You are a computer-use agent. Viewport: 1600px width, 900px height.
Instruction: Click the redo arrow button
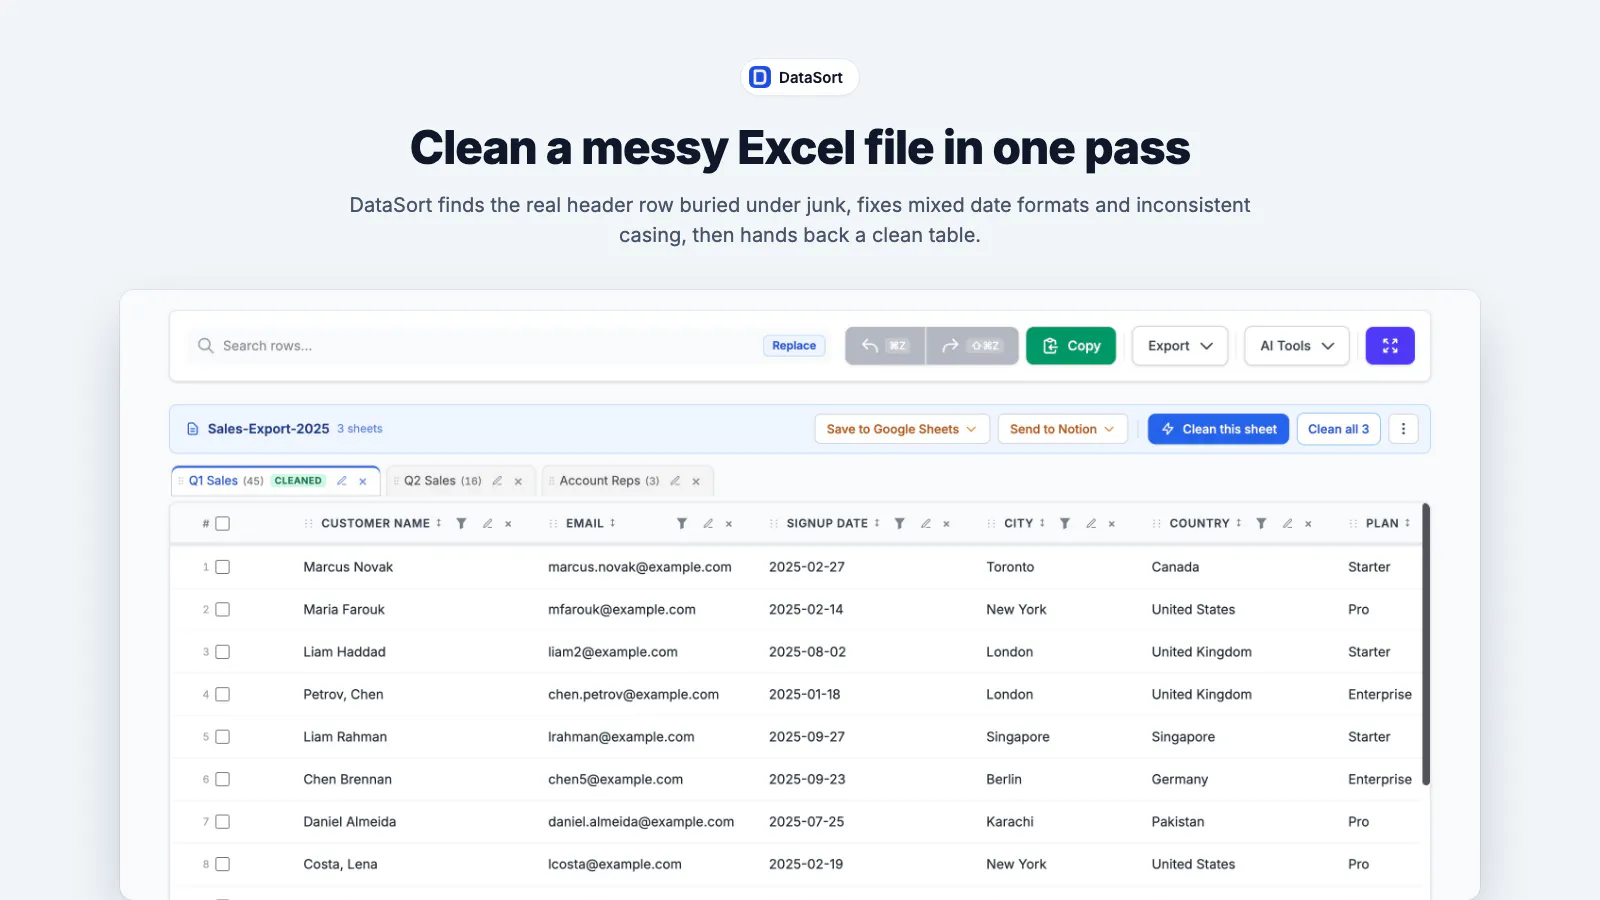click(x=972, y=346)
